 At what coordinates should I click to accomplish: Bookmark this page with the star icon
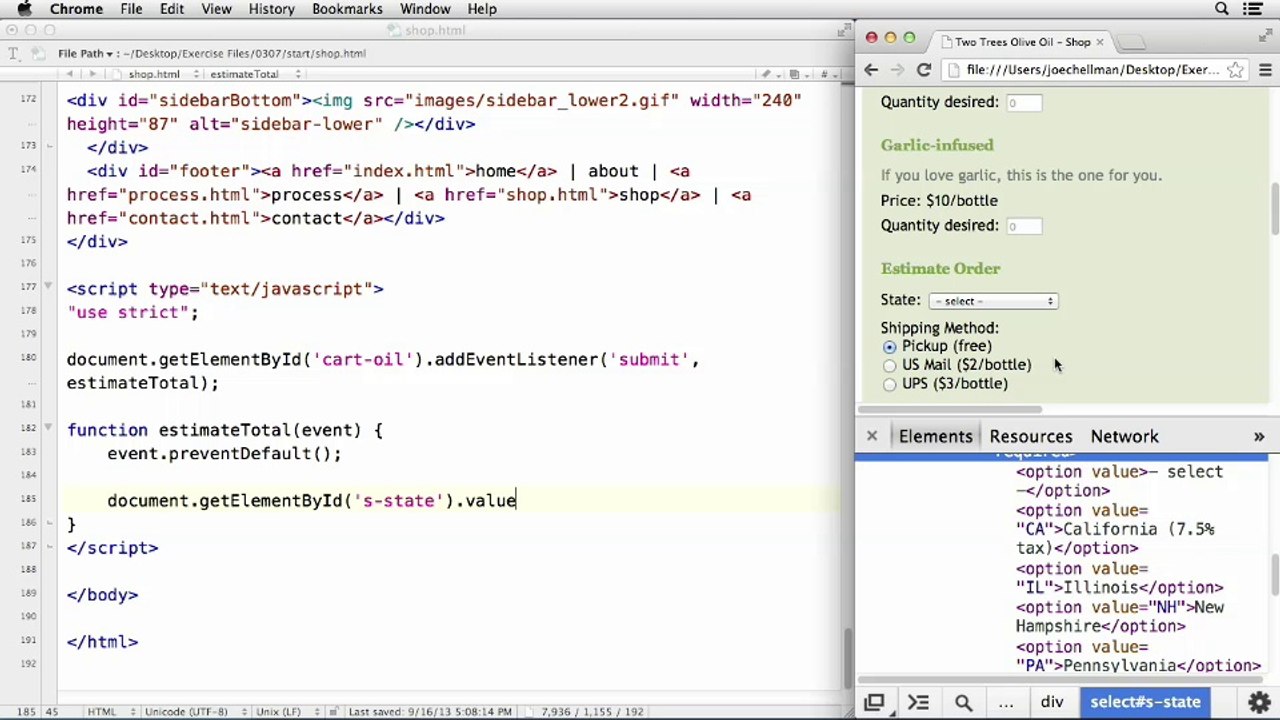pos(1236,70)
